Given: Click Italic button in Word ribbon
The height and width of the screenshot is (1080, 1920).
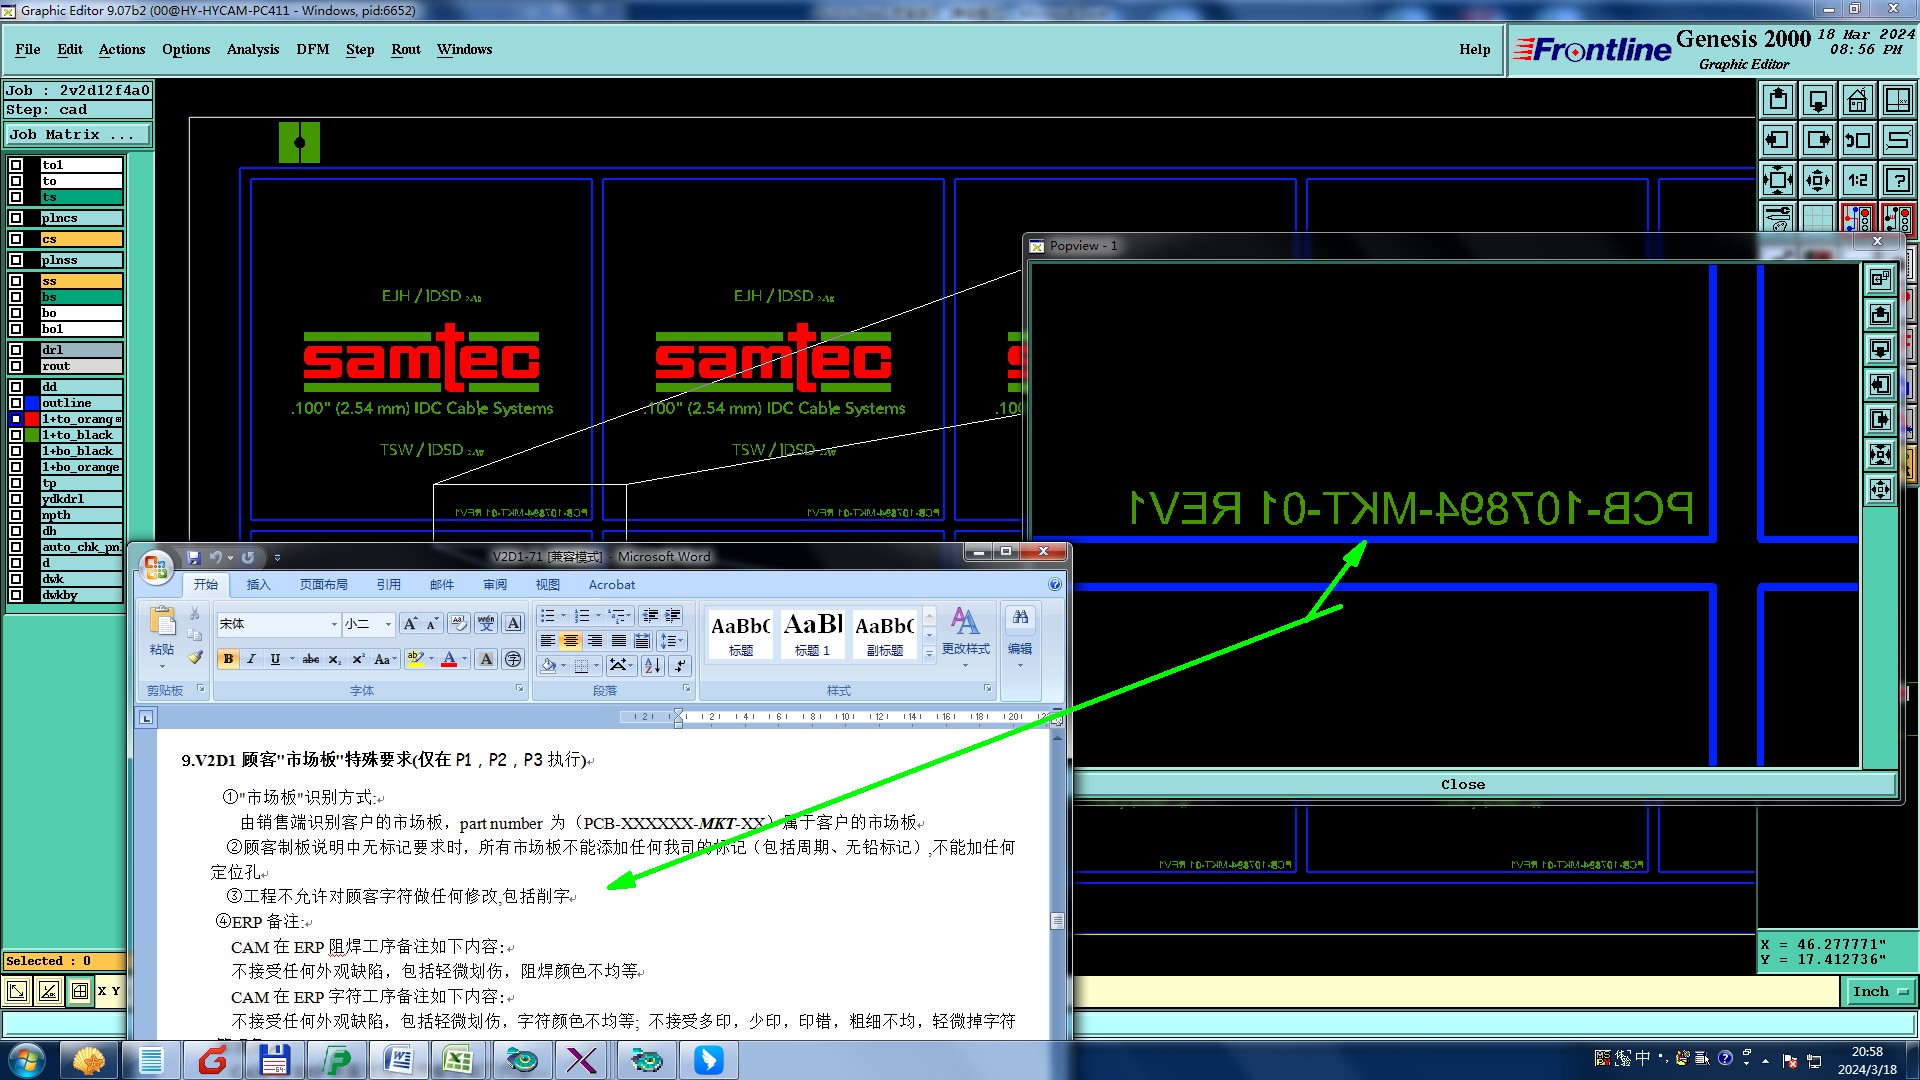Looking at the screenshot, I should (x=251, y=659).
